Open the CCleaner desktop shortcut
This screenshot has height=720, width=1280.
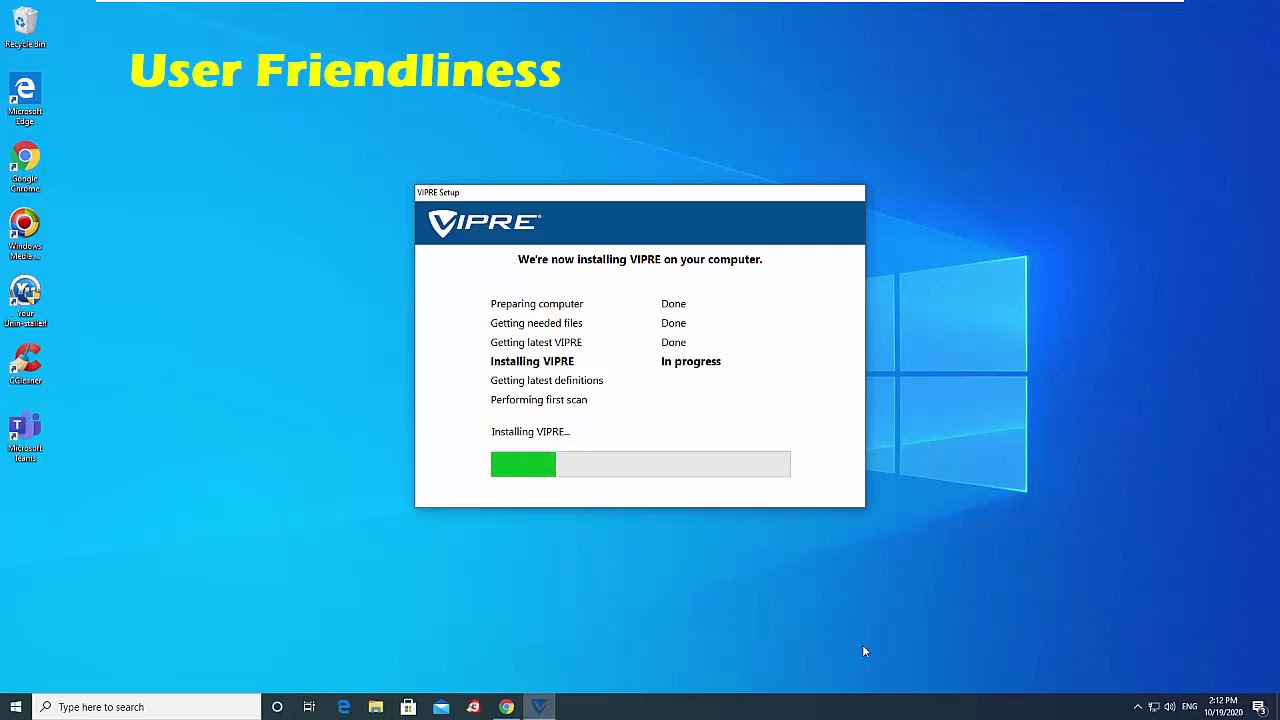pos(25,365)
